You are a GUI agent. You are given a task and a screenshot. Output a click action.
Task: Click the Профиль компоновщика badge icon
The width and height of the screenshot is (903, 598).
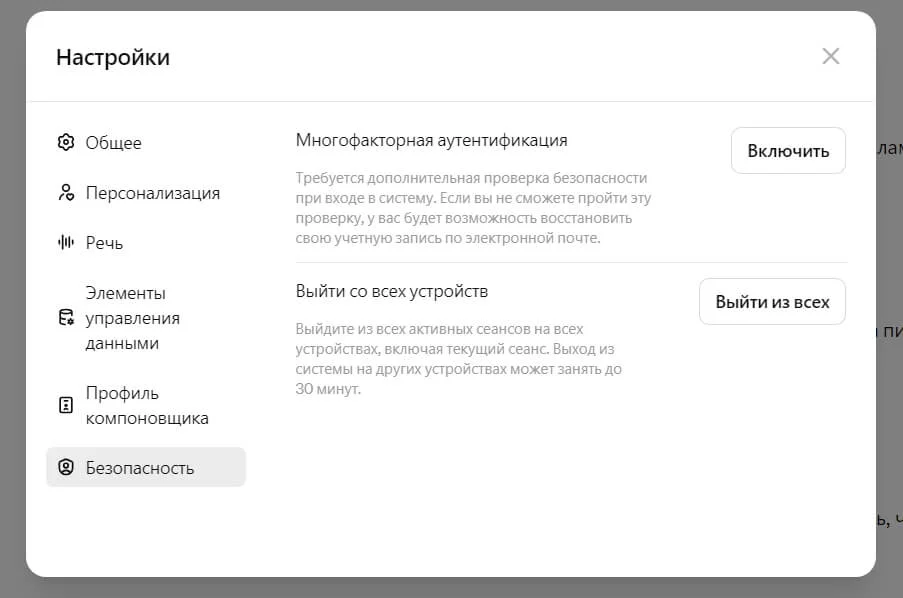pos(66,405)
